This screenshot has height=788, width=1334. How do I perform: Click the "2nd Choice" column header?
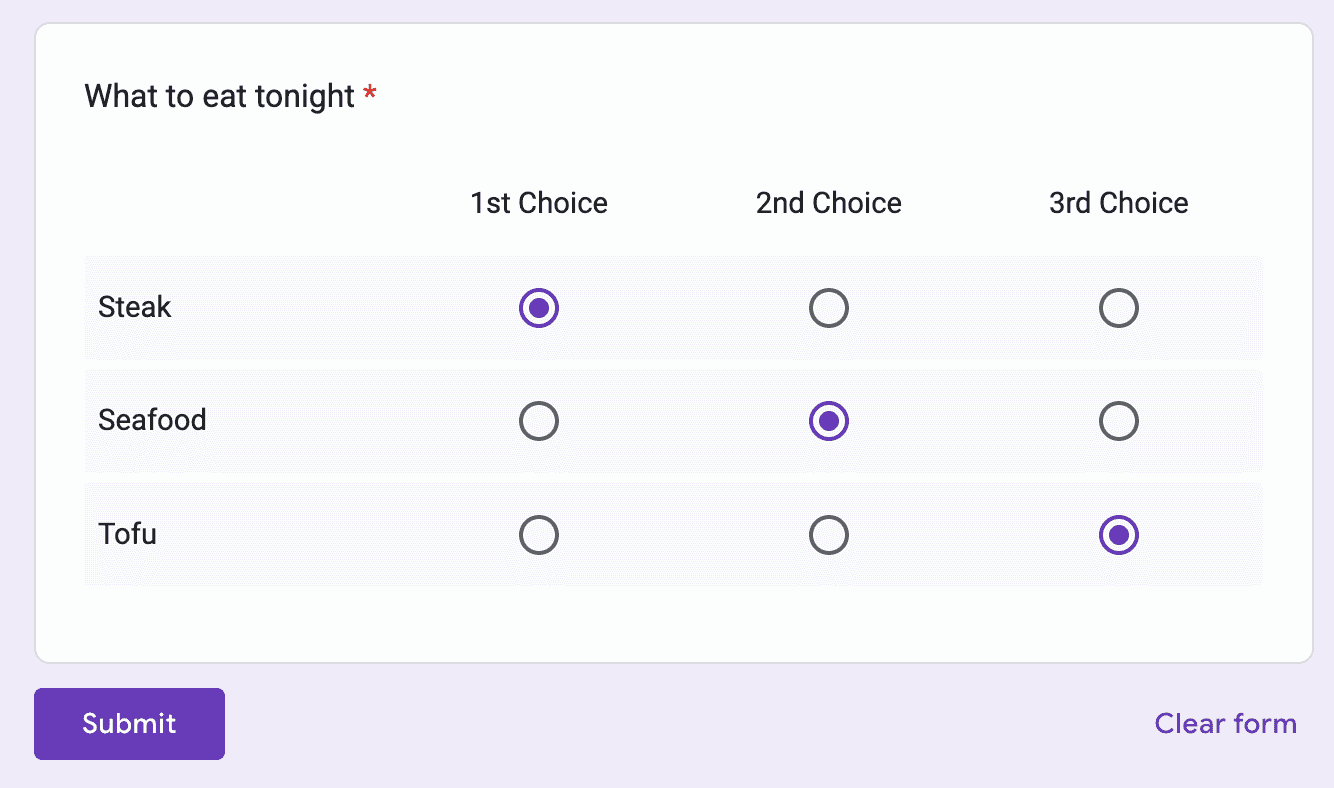pyautogui.click(x=829, y=203)
